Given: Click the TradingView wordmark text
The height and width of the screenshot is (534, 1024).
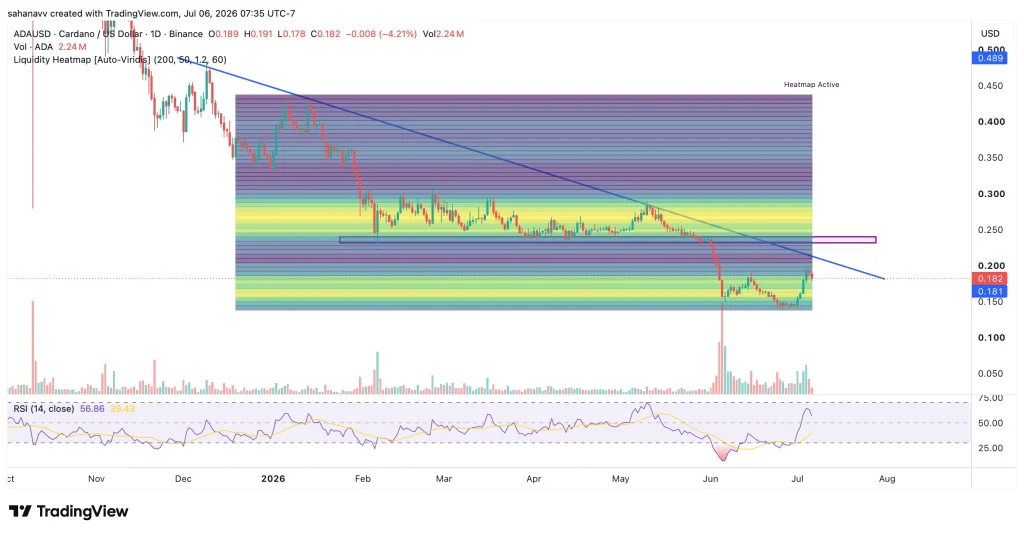Looking at the screenshot, I should [82, 511].
